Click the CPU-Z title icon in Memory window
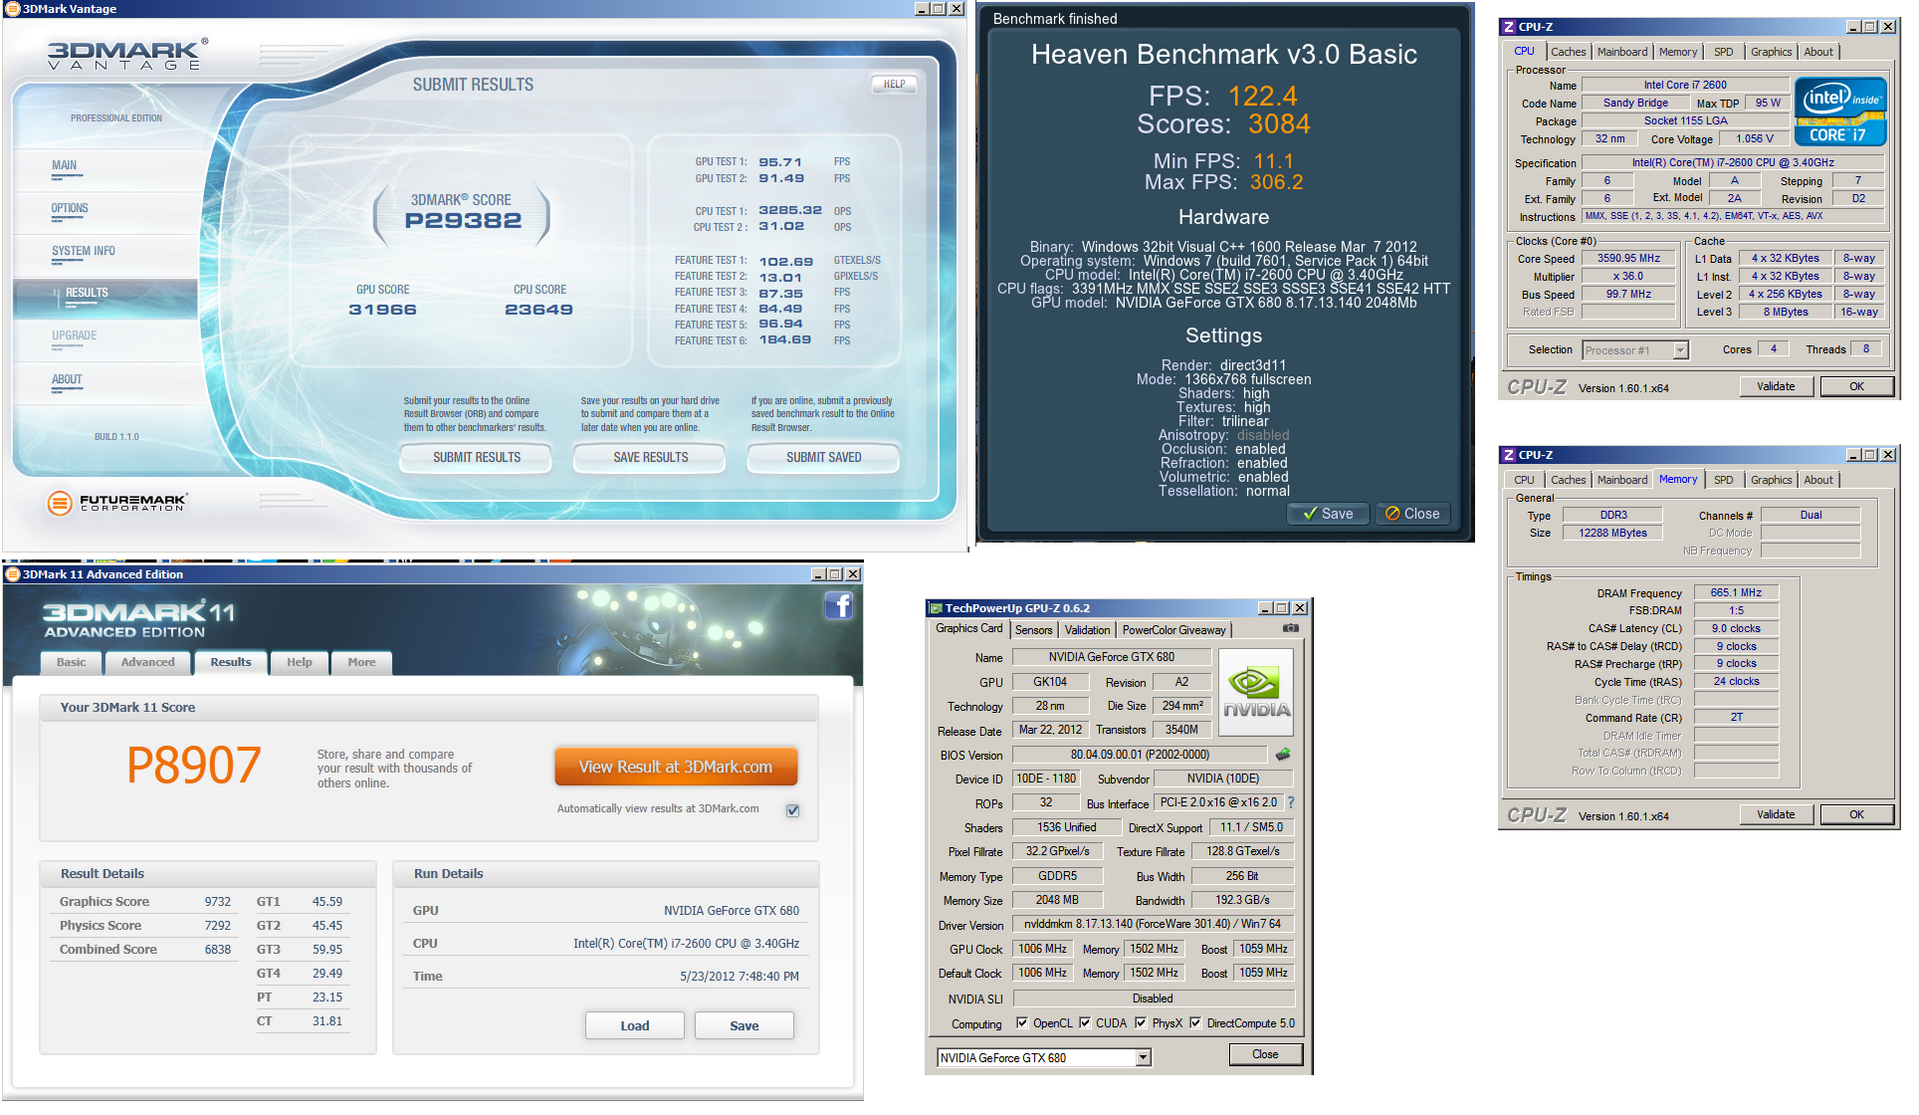This screenshot has width=1919, height=1115. [1509, 455]
